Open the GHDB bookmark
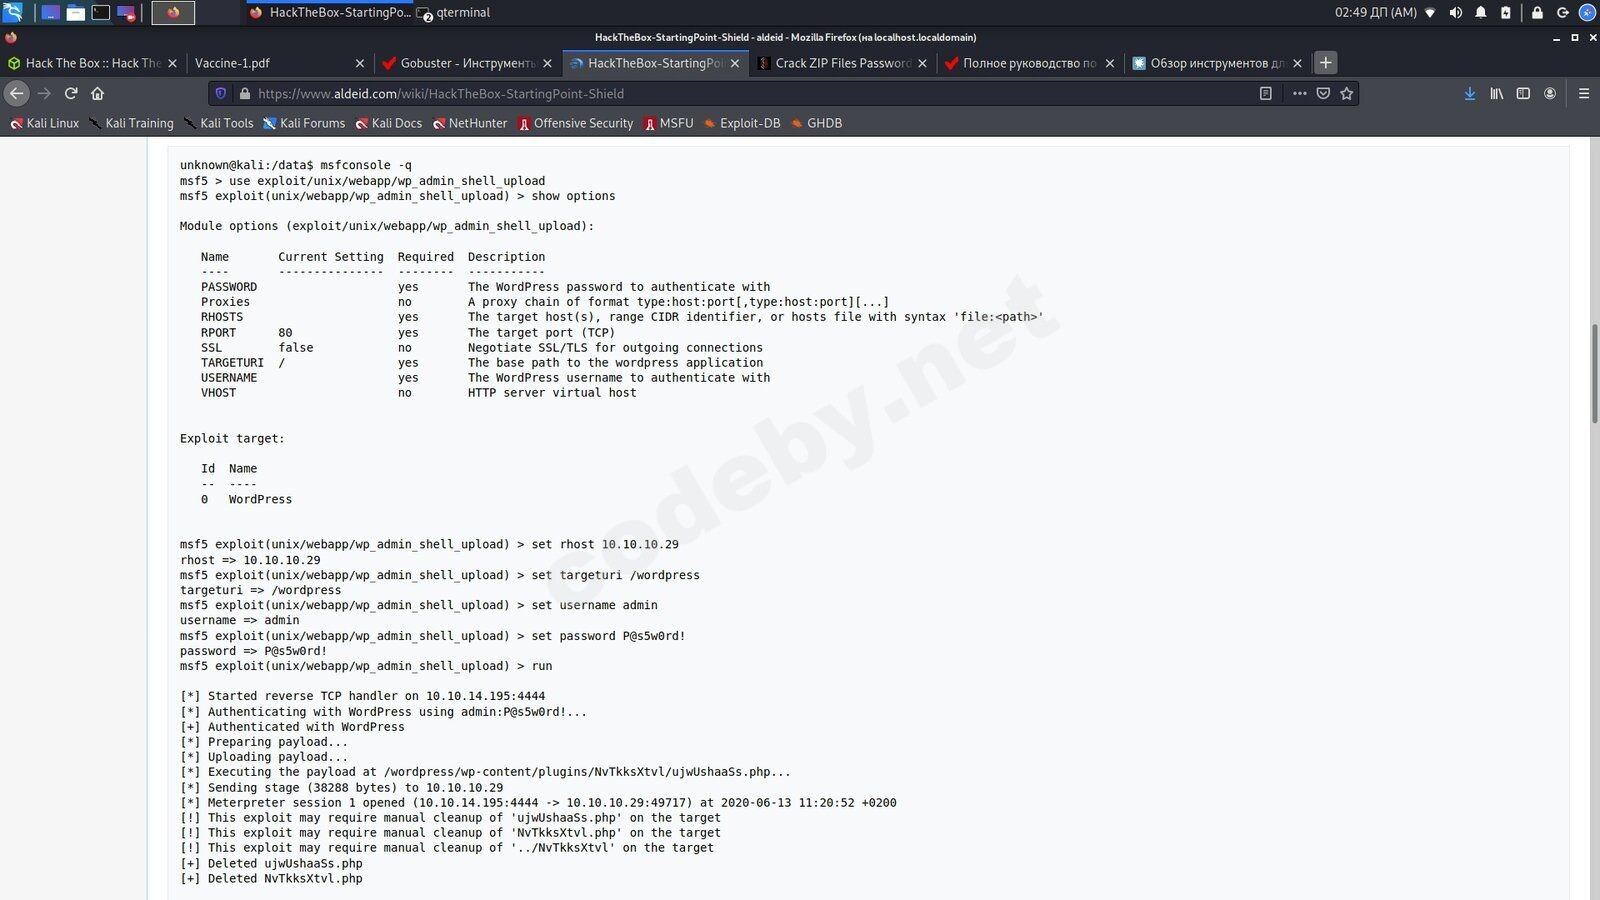1600x900 pixels. click(x=816, y=123)
